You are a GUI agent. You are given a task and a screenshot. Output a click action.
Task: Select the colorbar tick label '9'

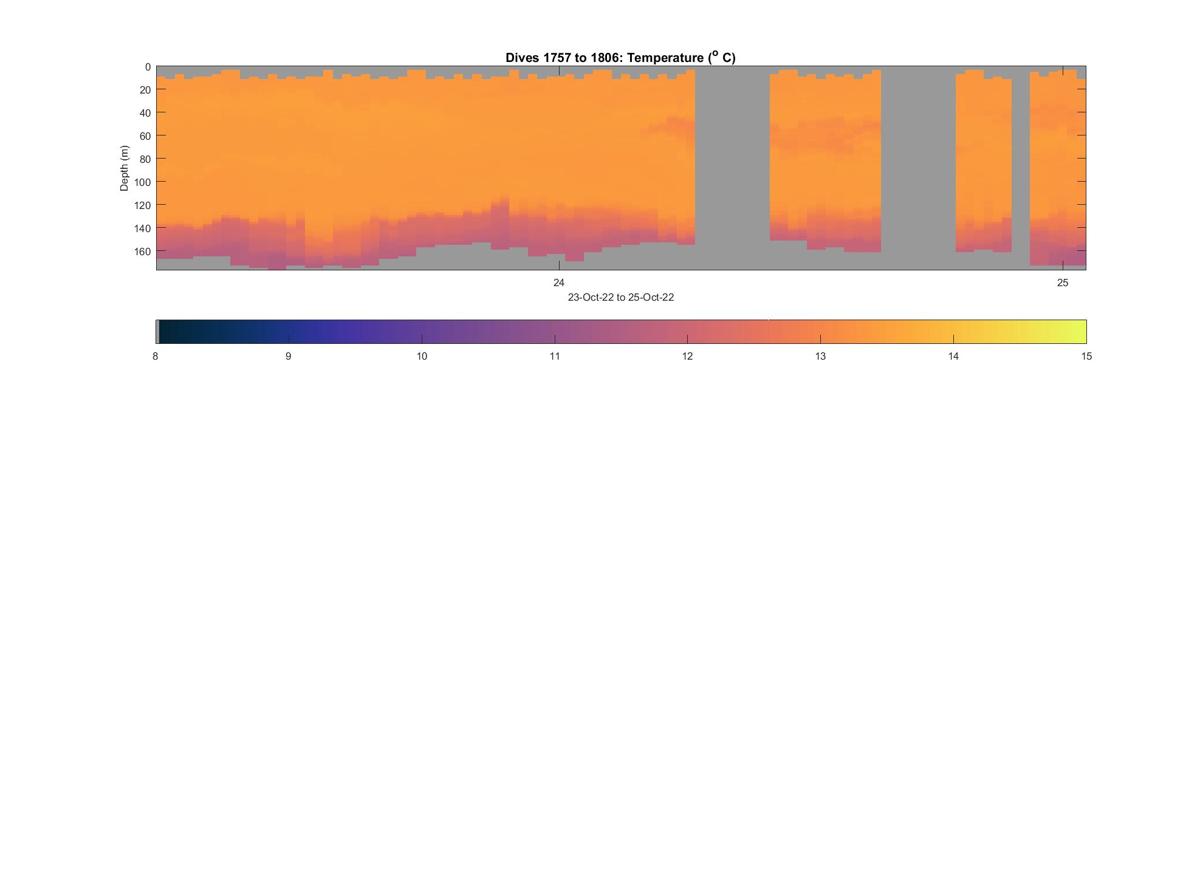289,356
